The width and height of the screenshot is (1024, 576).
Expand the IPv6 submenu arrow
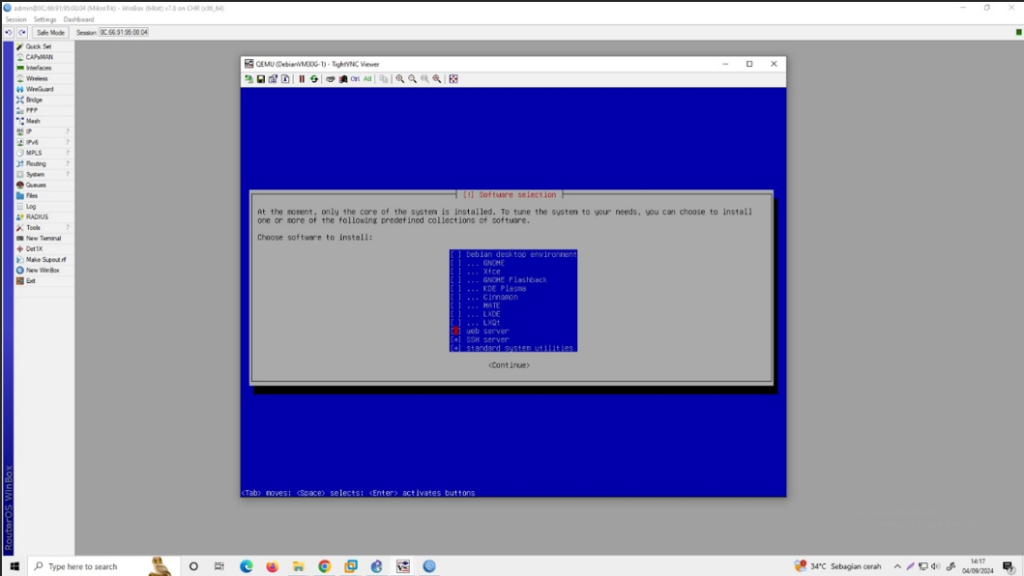pos(68,142)
